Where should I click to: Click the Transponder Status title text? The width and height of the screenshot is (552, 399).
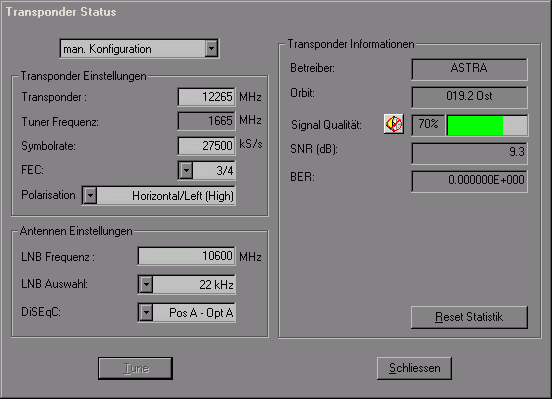coord(61,12)
